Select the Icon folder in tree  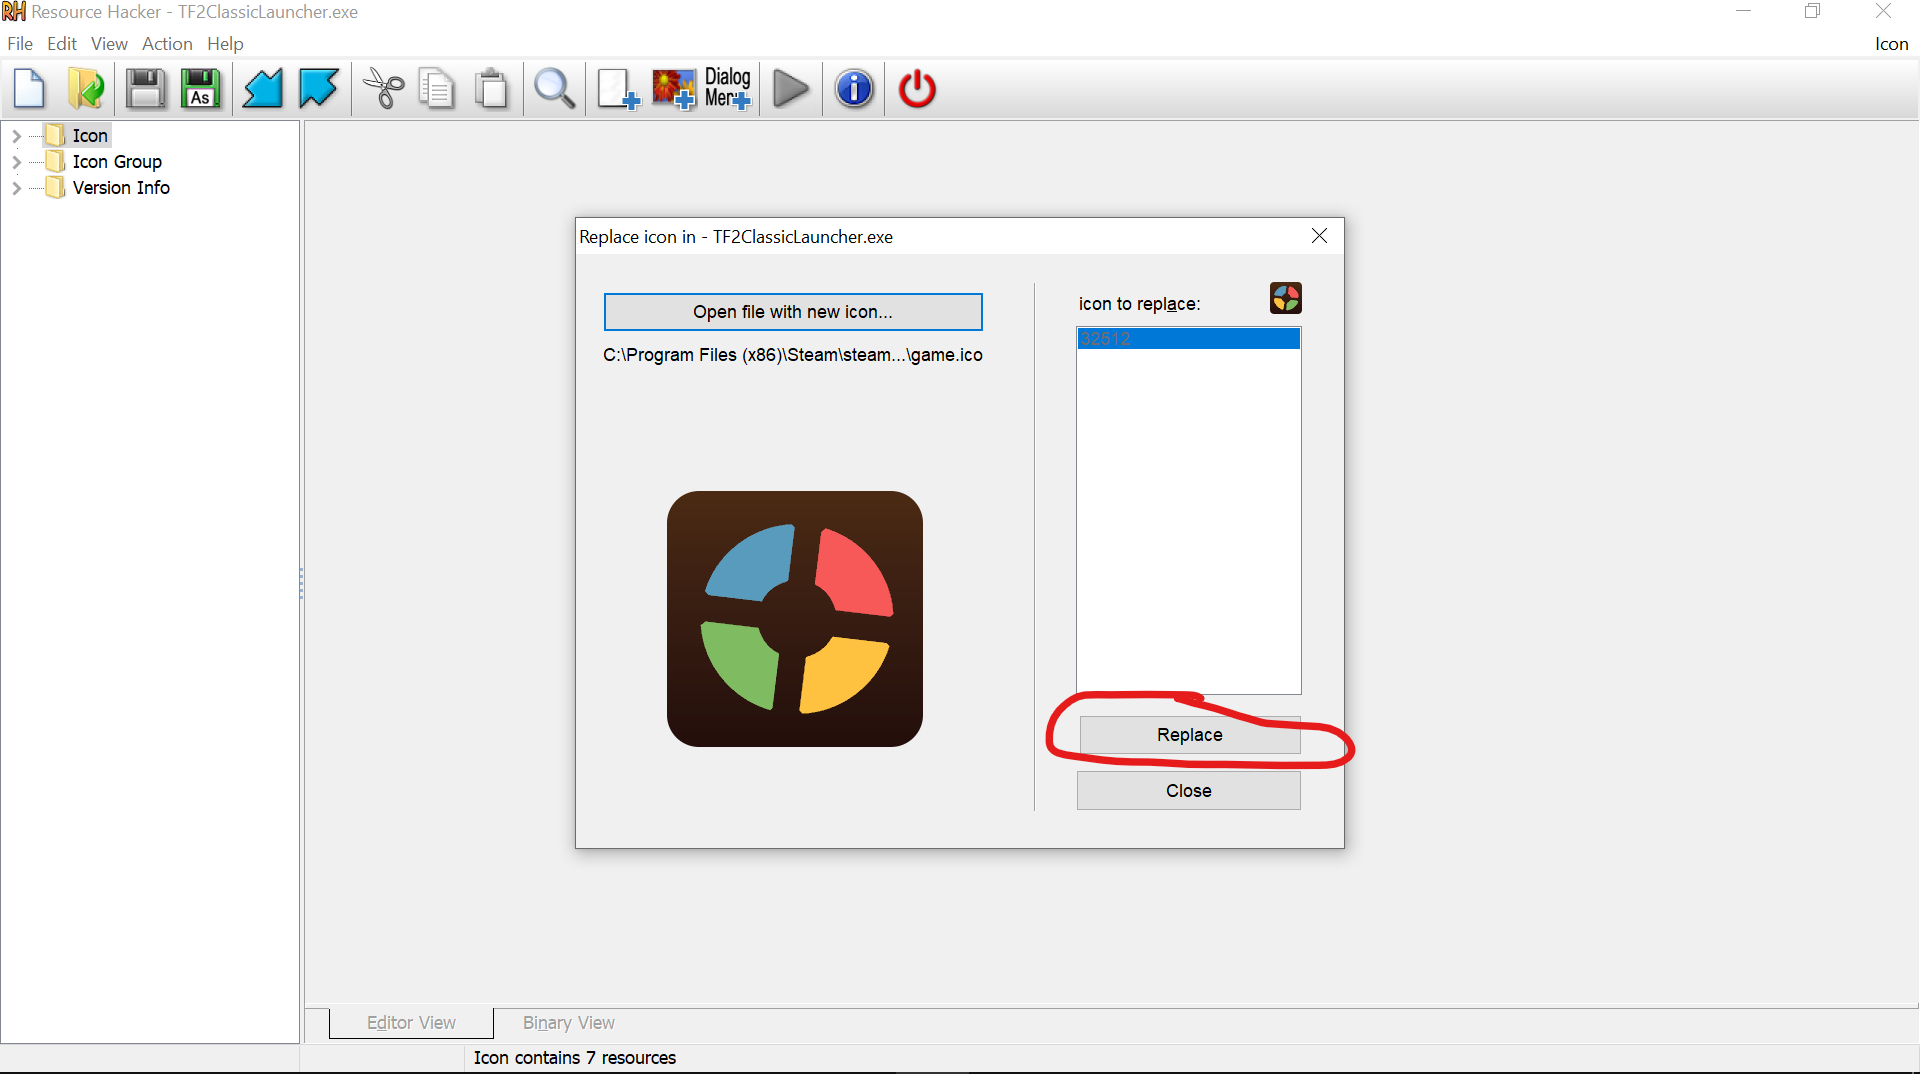coord(78,136)
